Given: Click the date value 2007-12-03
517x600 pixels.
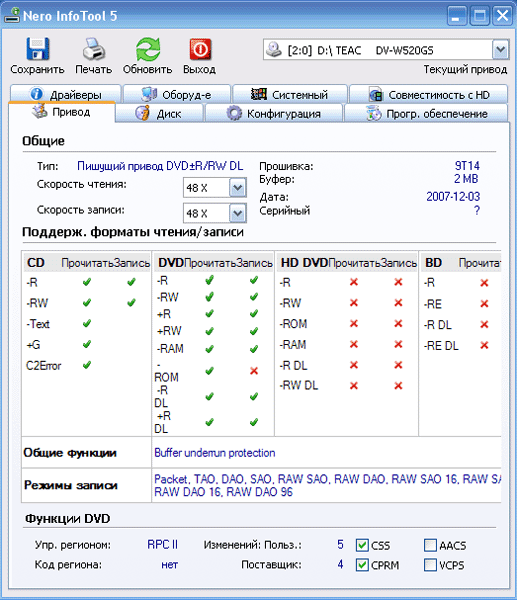Looking at the screenshot, I should 453,197.
